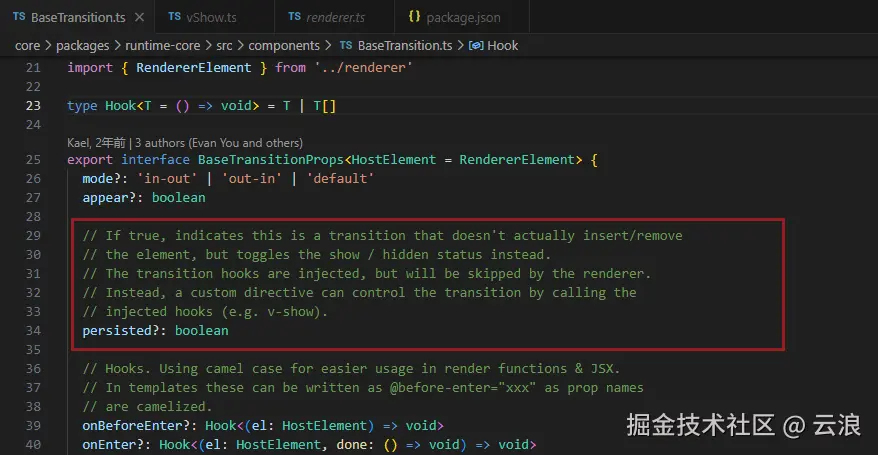Viewport: 878px width, 455px height.
Task: Click line number 25 in the gutter
Action: (33, 160)
